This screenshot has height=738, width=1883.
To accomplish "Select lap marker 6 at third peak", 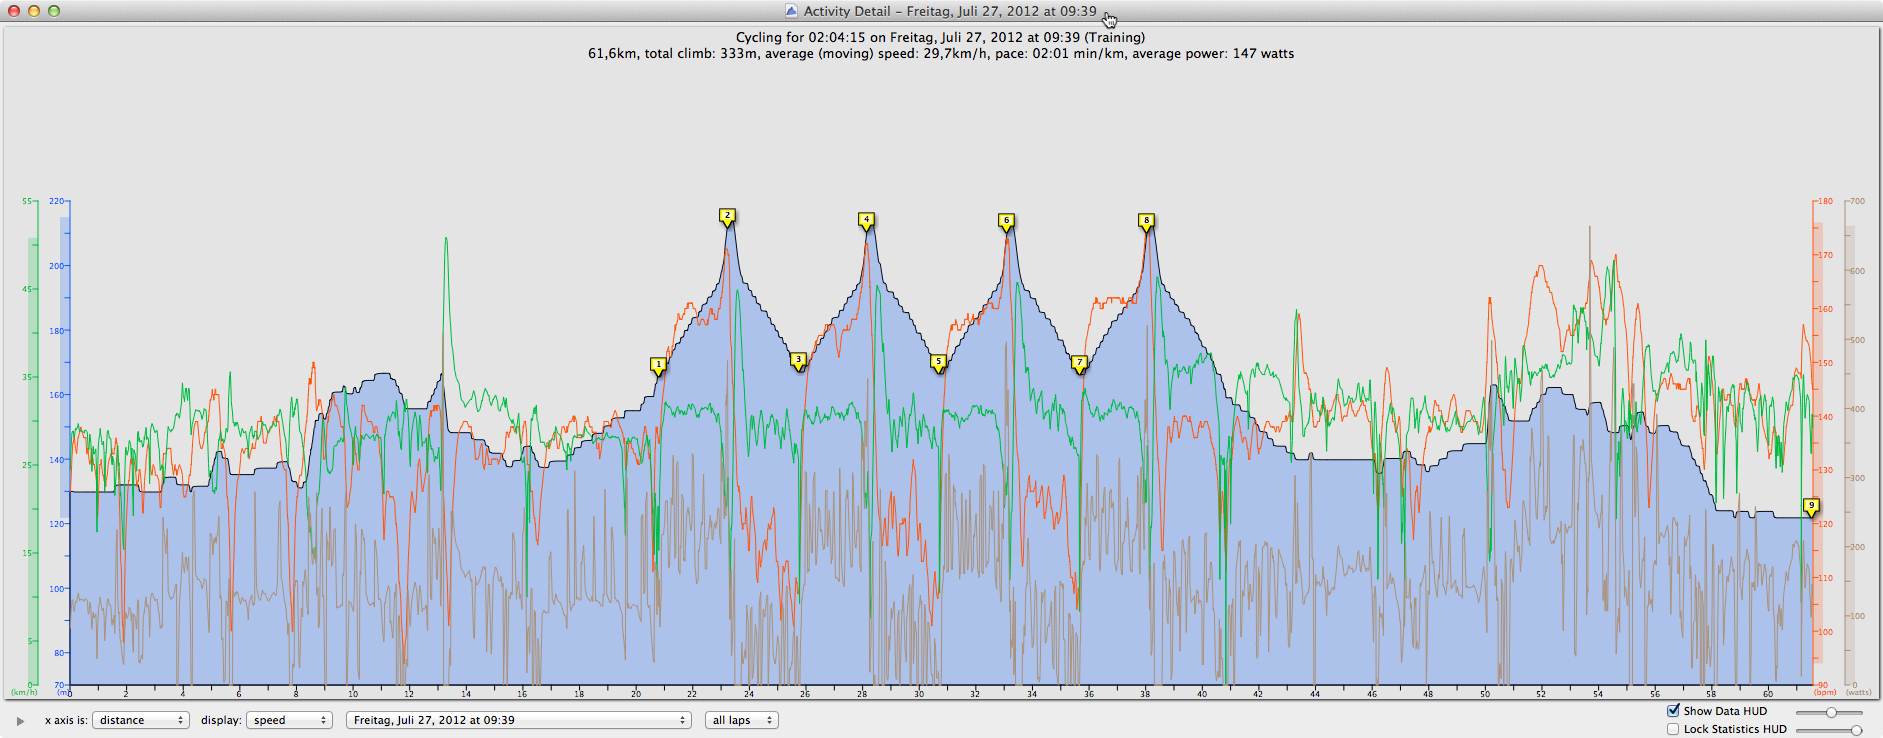I will (x=1006, y=221).
